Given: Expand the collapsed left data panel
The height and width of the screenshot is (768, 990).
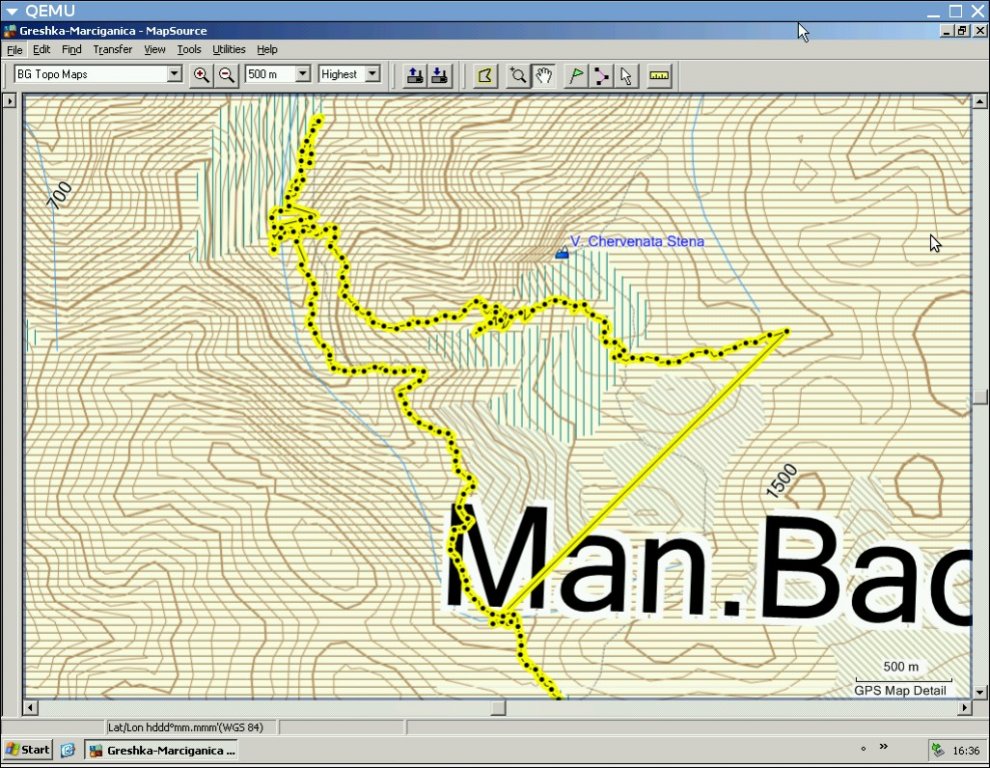Looking at the screenshot, I should click(9, 100).
